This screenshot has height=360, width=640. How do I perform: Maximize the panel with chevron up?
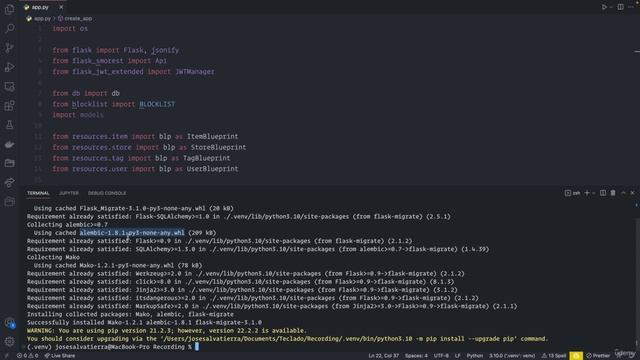[623, 193]
